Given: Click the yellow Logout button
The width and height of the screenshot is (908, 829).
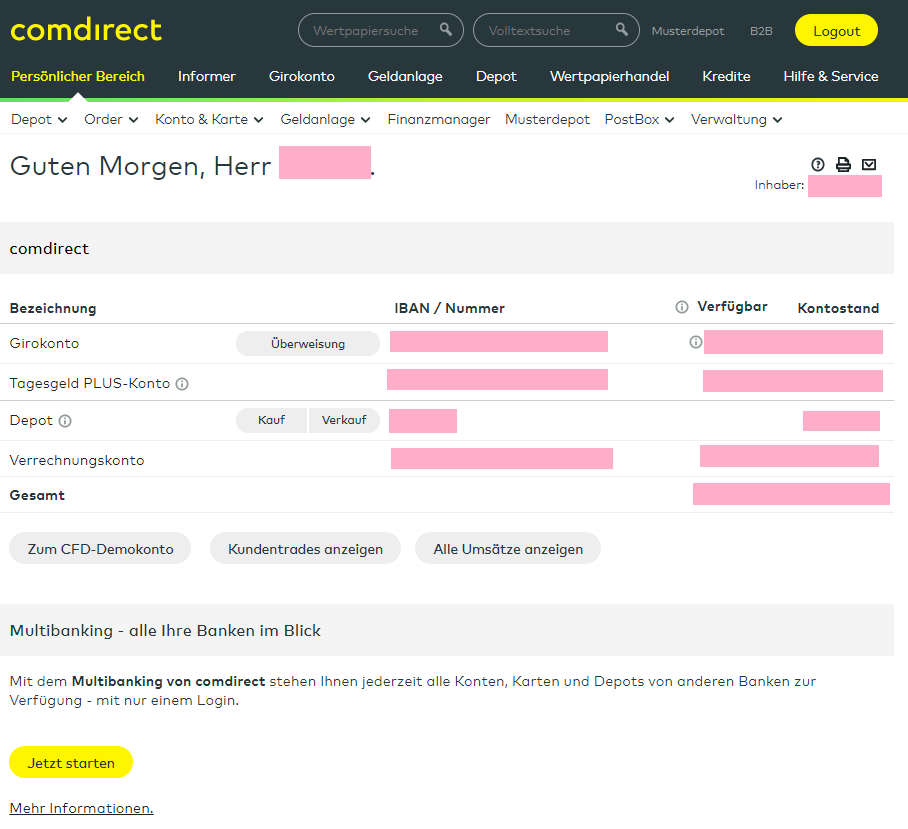Looking at the screenshot, I should [836, 31].
